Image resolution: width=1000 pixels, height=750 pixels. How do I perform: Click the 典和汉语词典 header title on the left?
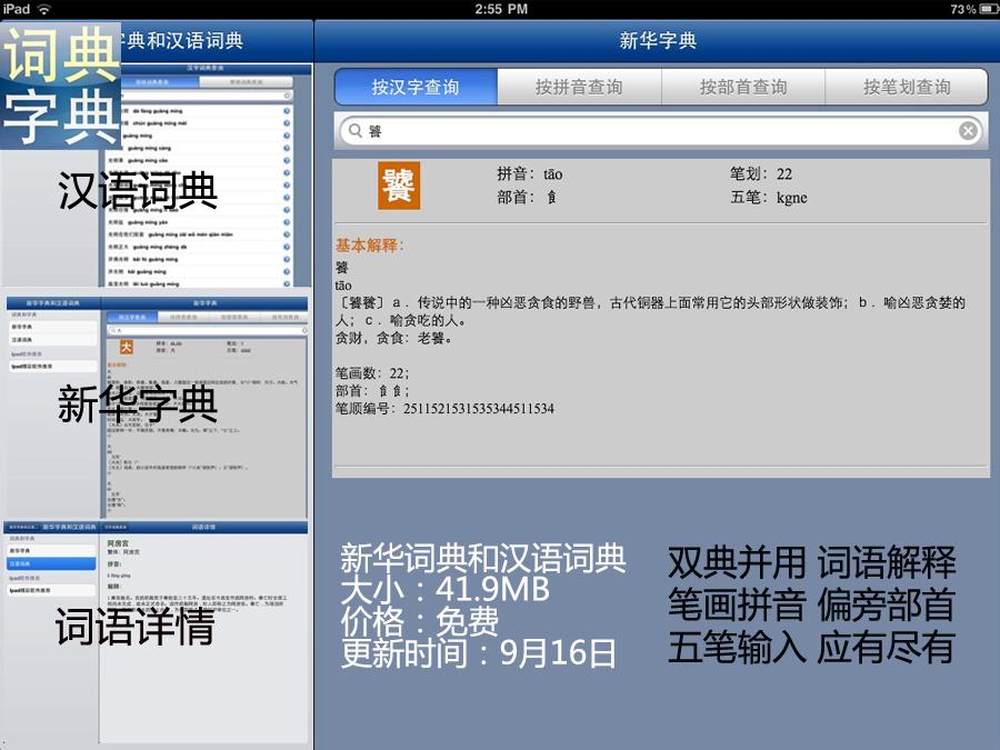[182, 41]
